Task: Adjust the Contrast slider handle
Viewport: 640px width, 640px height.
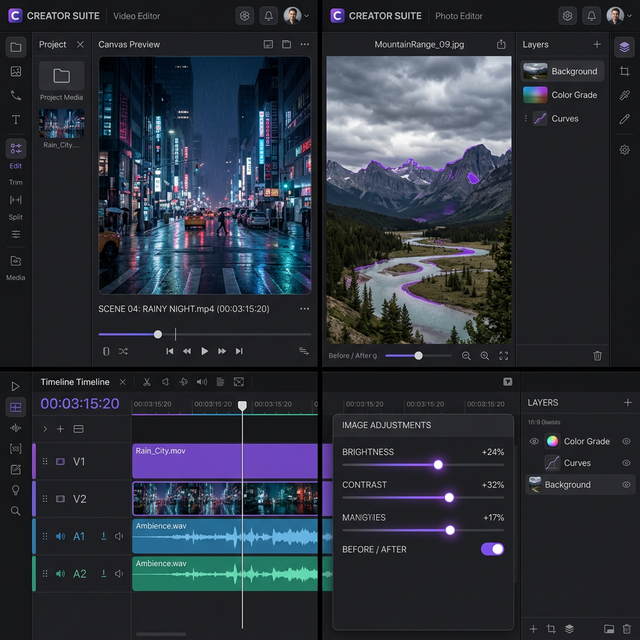Action: point(449,497)
